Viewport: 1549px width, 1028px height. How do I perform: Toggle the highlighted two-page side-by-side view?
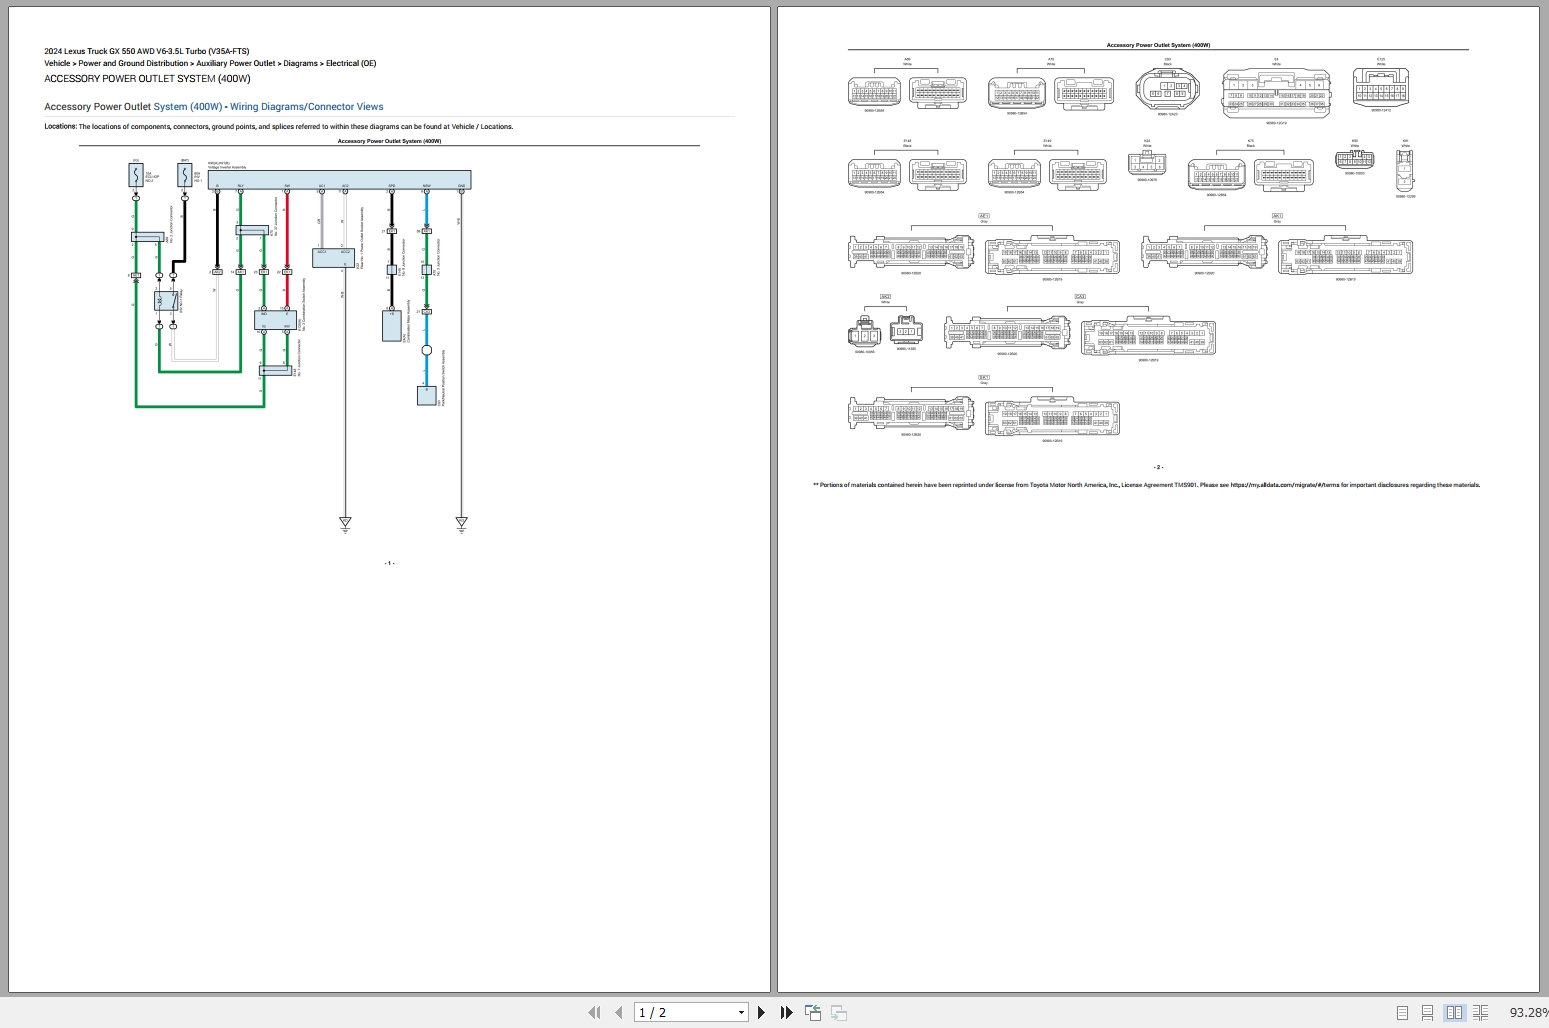click(x=1454, y=1012)
